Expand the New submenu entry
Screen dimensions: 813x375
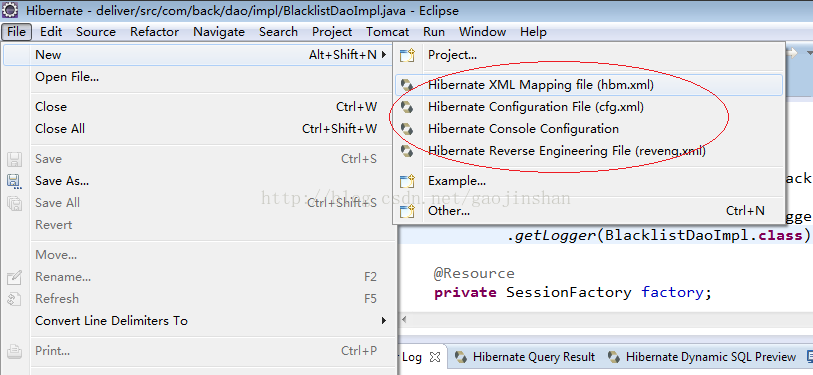coord(199,55)
